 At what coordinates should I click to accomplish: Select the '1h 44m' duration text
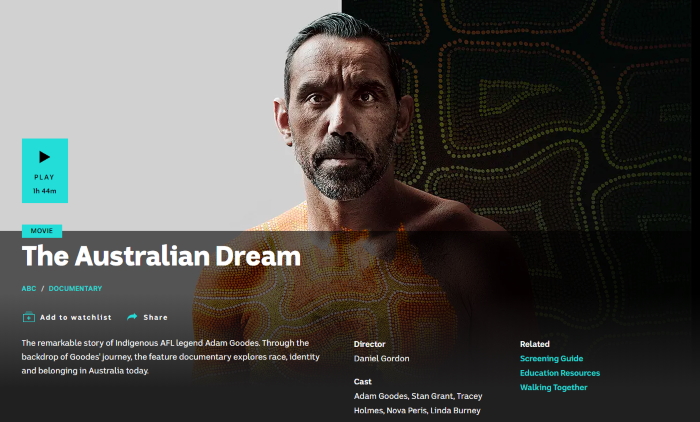pos(45,191)
